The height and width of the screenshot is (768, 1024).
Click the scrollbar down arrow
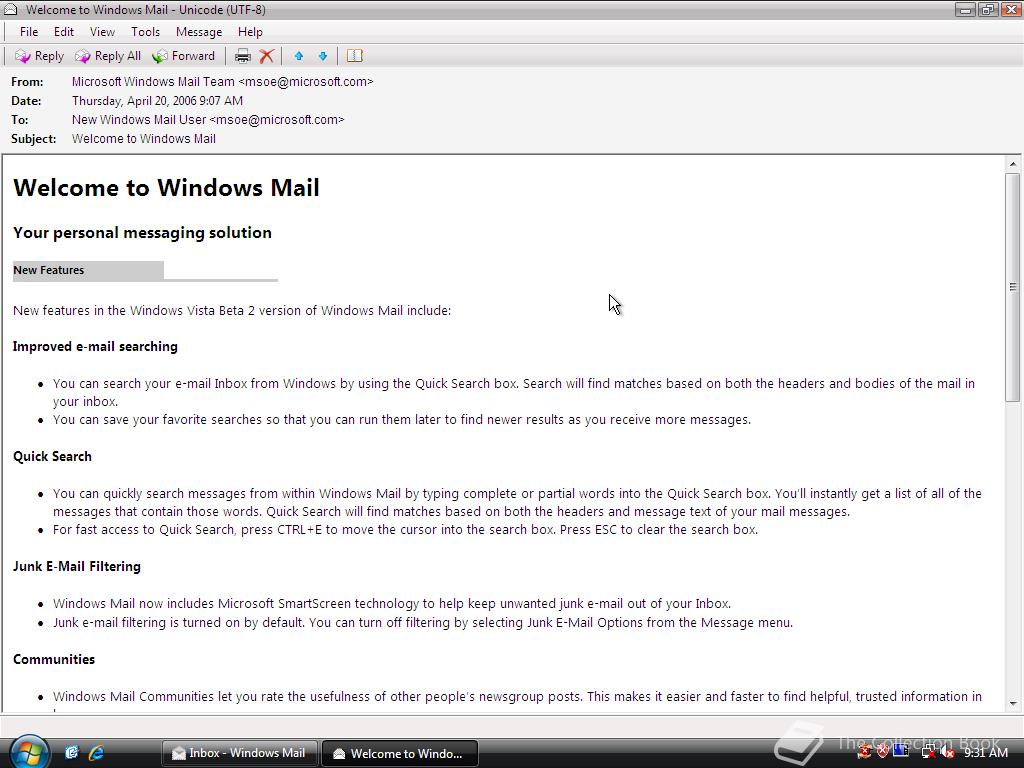click(1013, 704)
